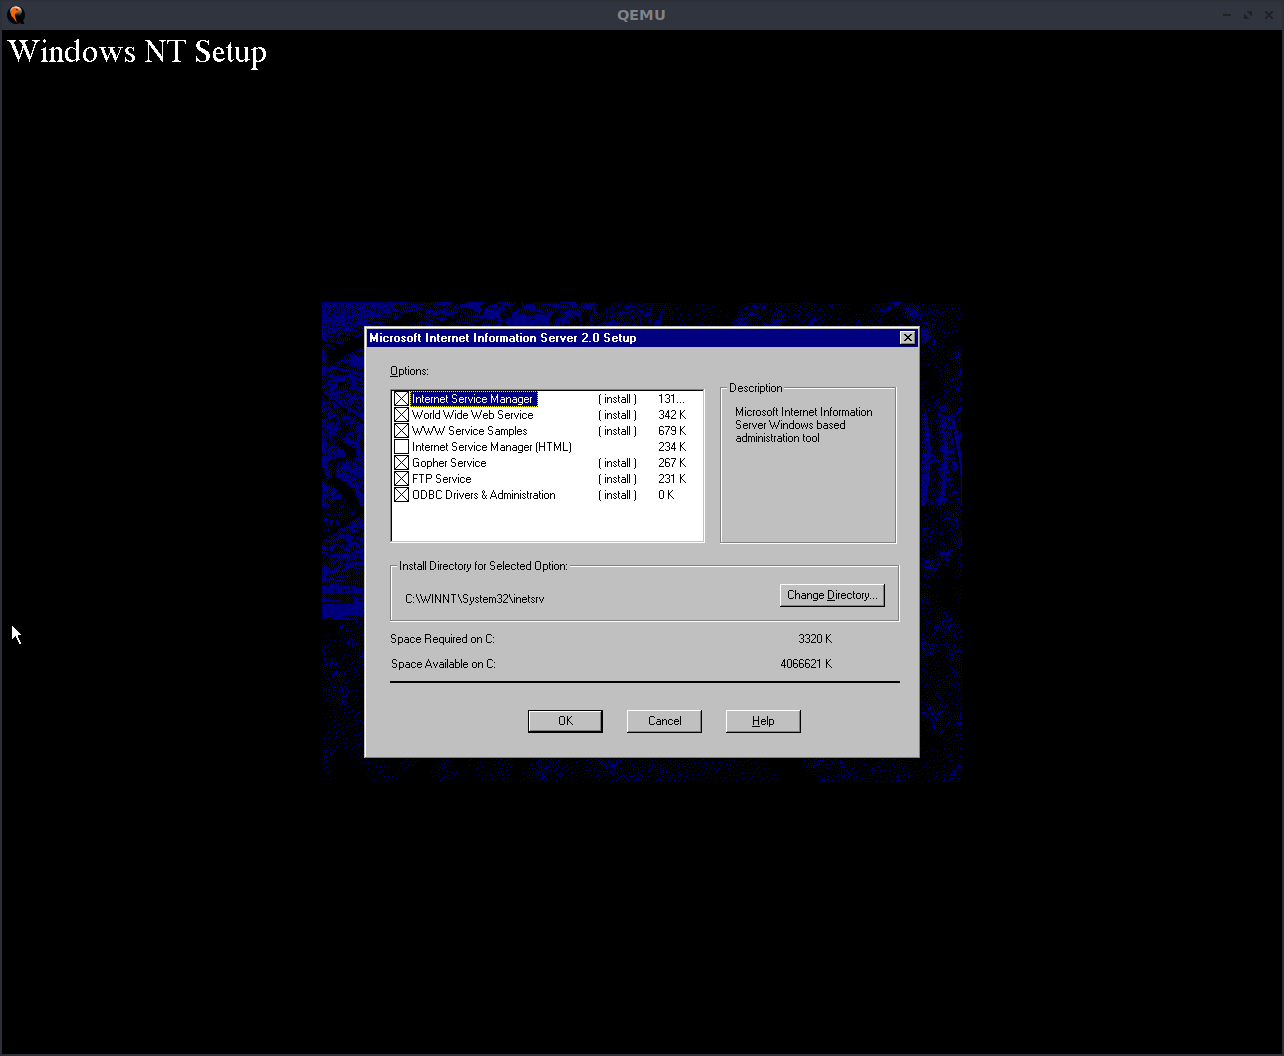This screenshot has width=1284, height=1056.
Task: Click the QEMU window title text
Action: 641,14
